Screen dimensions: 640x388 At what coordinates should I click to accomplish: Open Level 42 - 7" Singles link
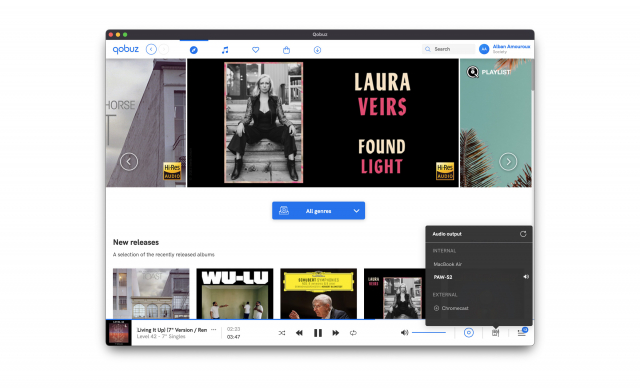(161, 337)
